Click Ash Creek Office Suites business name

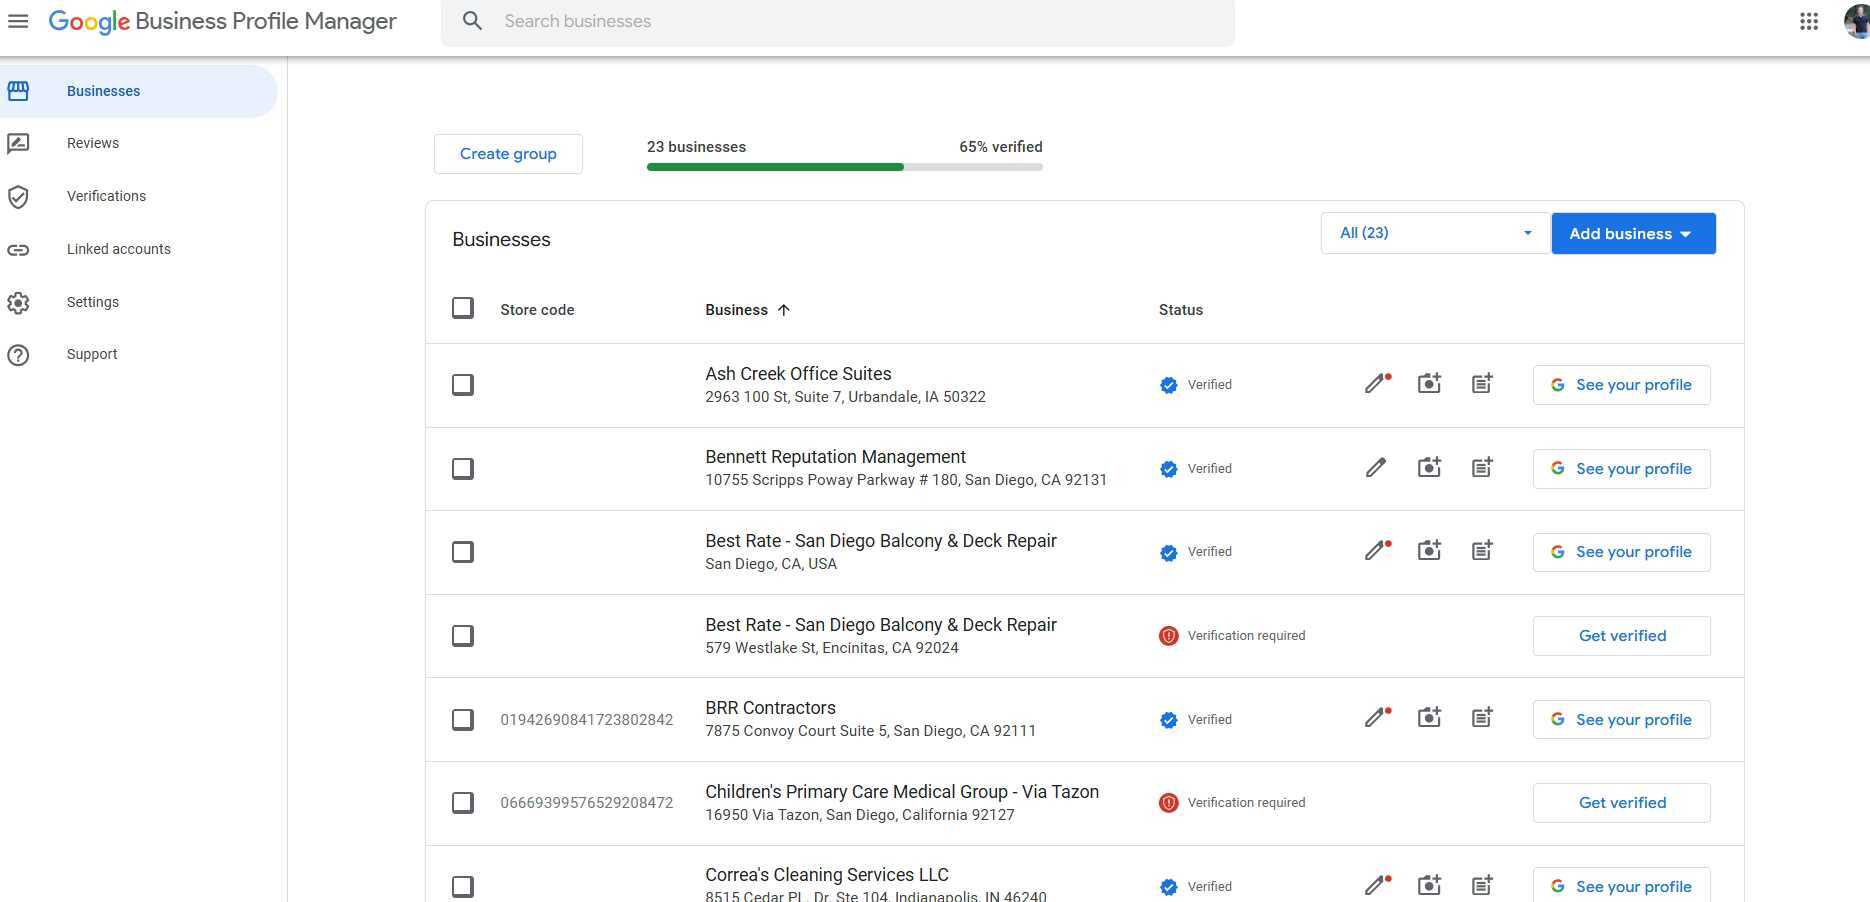[x=798, y=374]
